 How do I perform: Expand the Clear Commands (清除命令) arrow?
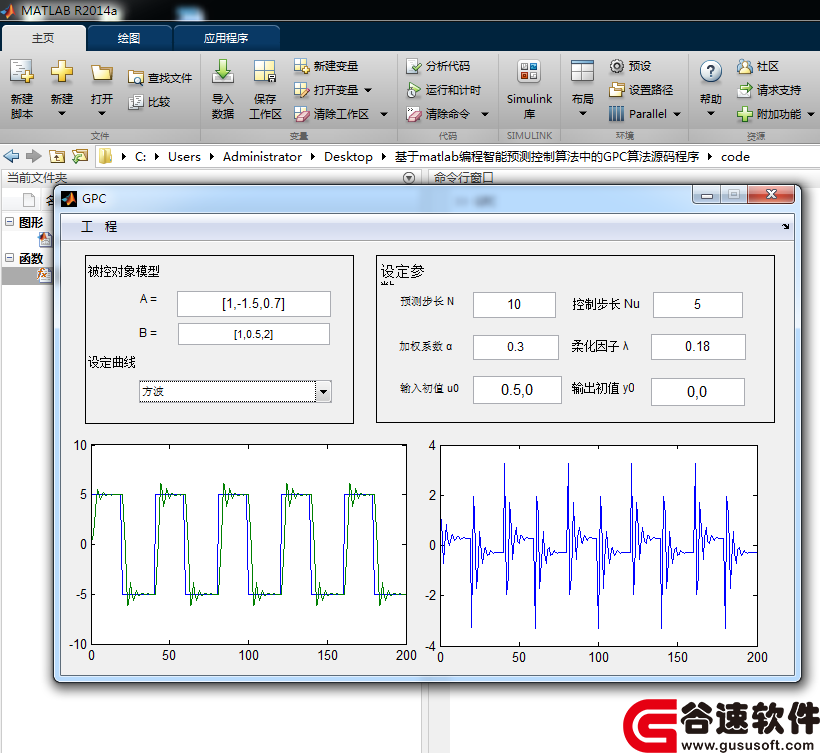point(485,114)
